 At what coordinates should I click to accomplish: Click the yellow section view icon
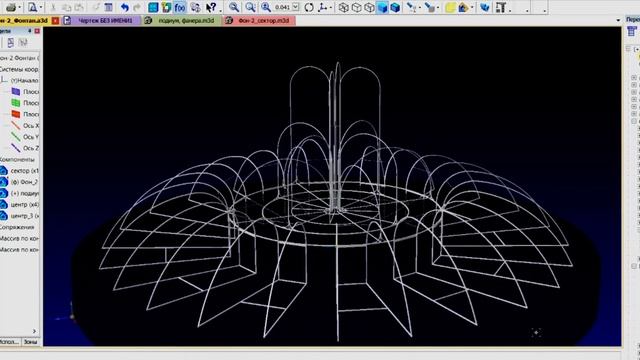tap(450, 7)
